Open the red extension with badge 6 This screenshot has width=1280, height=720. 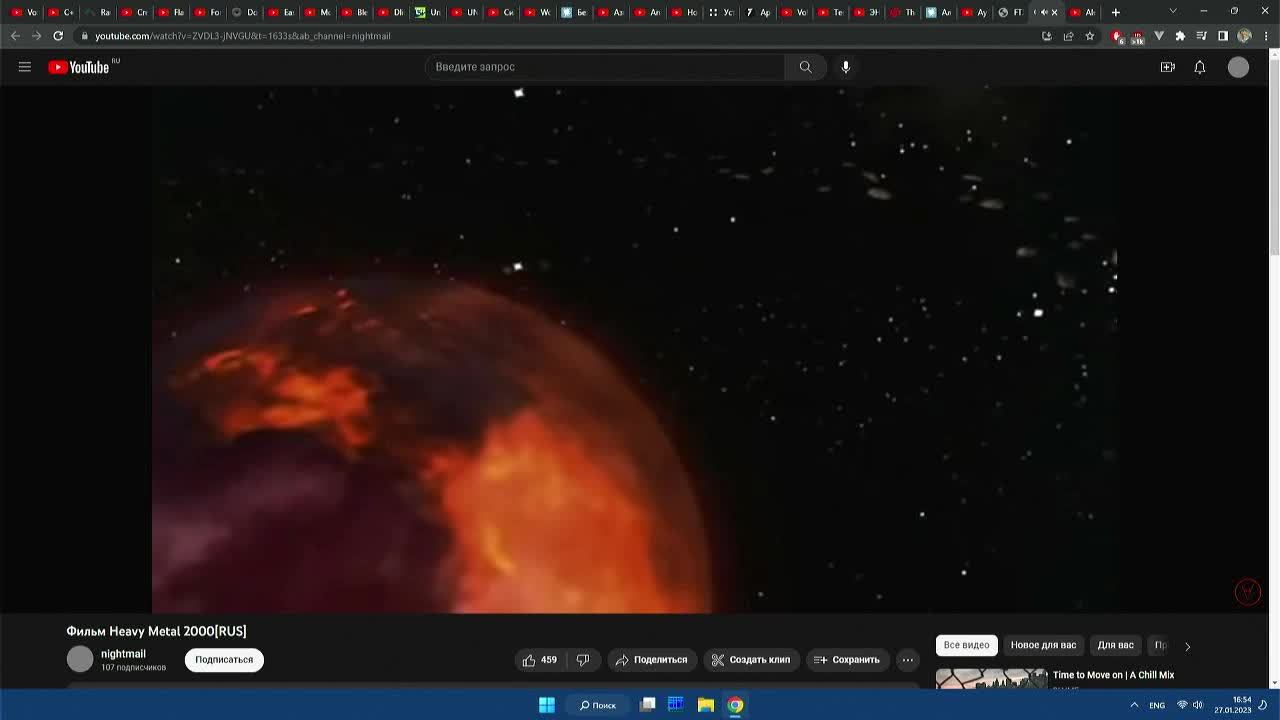[1117, 36]
